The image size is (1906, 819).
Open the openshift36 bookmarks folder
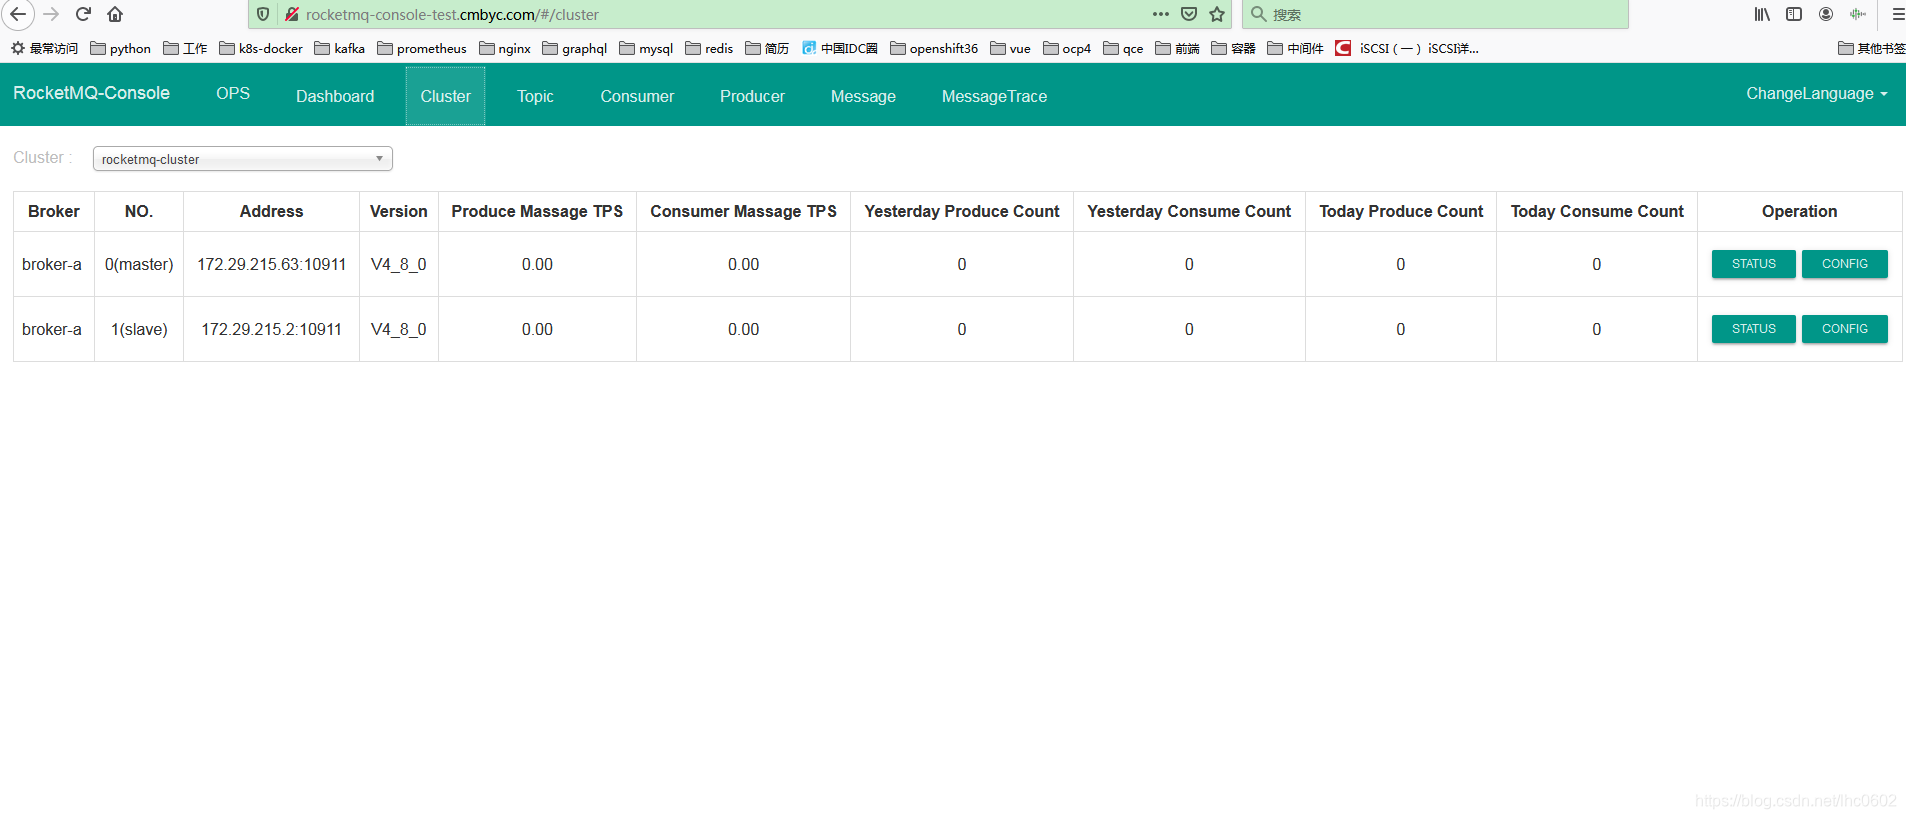(933, 48)
